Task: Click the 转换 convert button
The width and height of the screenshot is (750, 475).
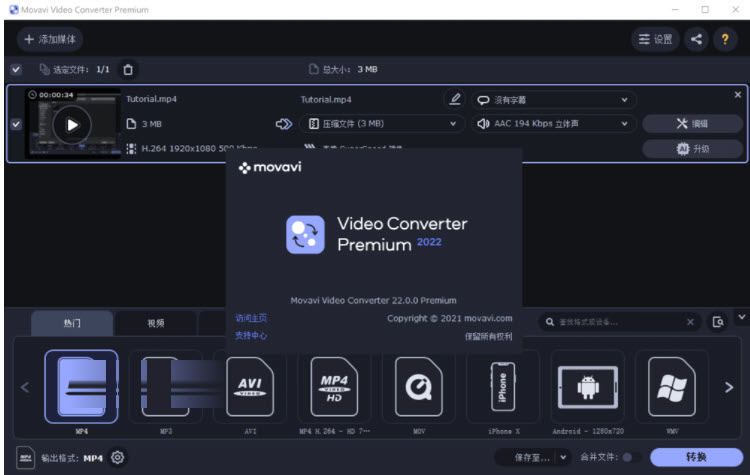Action: pyautogui.click(x=697, y=457)
